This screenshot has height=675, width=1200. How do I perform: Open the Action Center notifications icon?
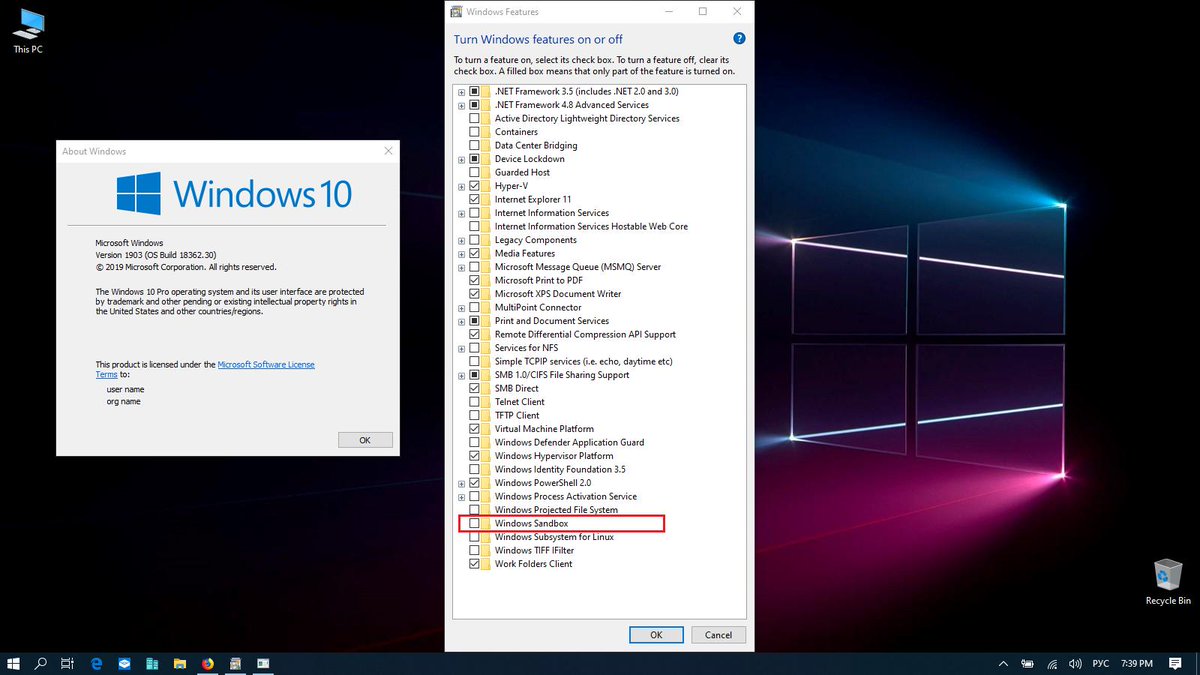(x=1175, y=663)
